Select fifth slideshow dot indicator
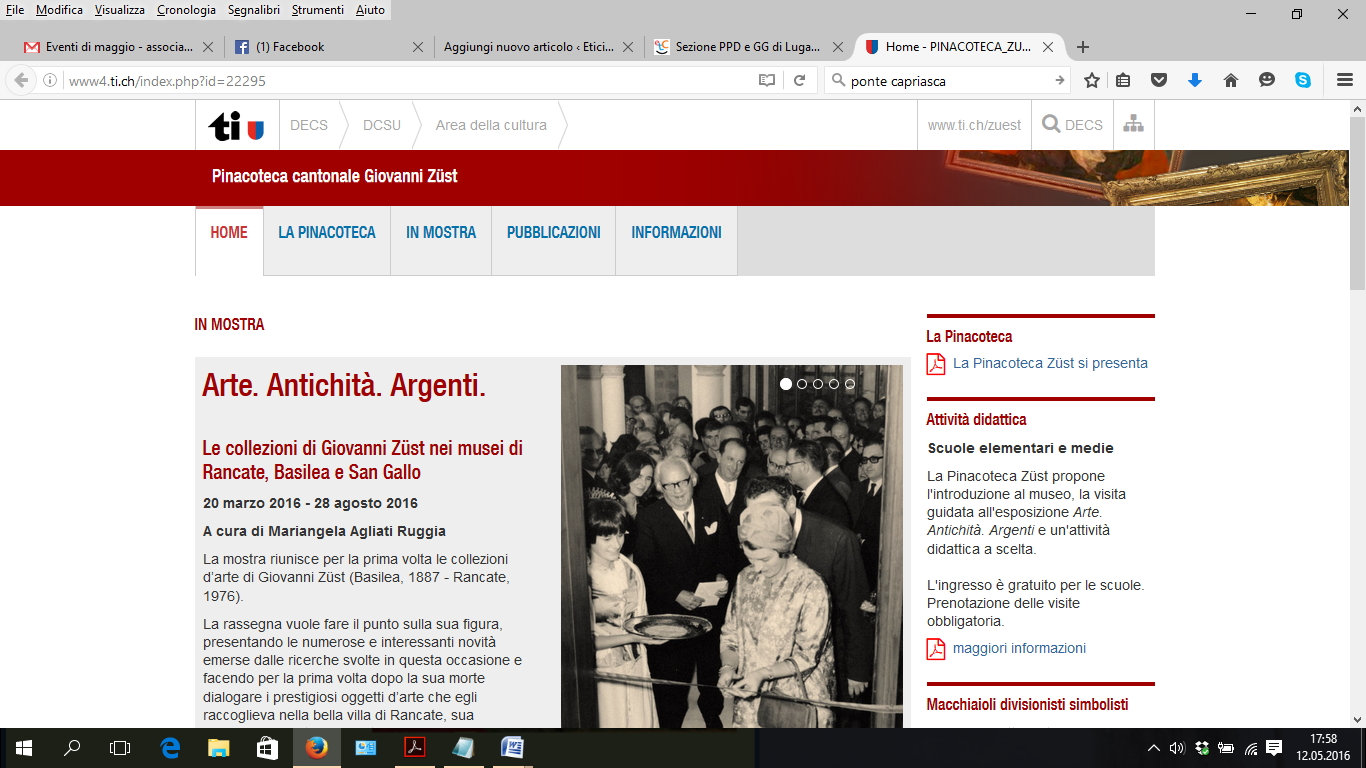Image resolution: width=1366 pixels, height=768 pixels. 850,384
